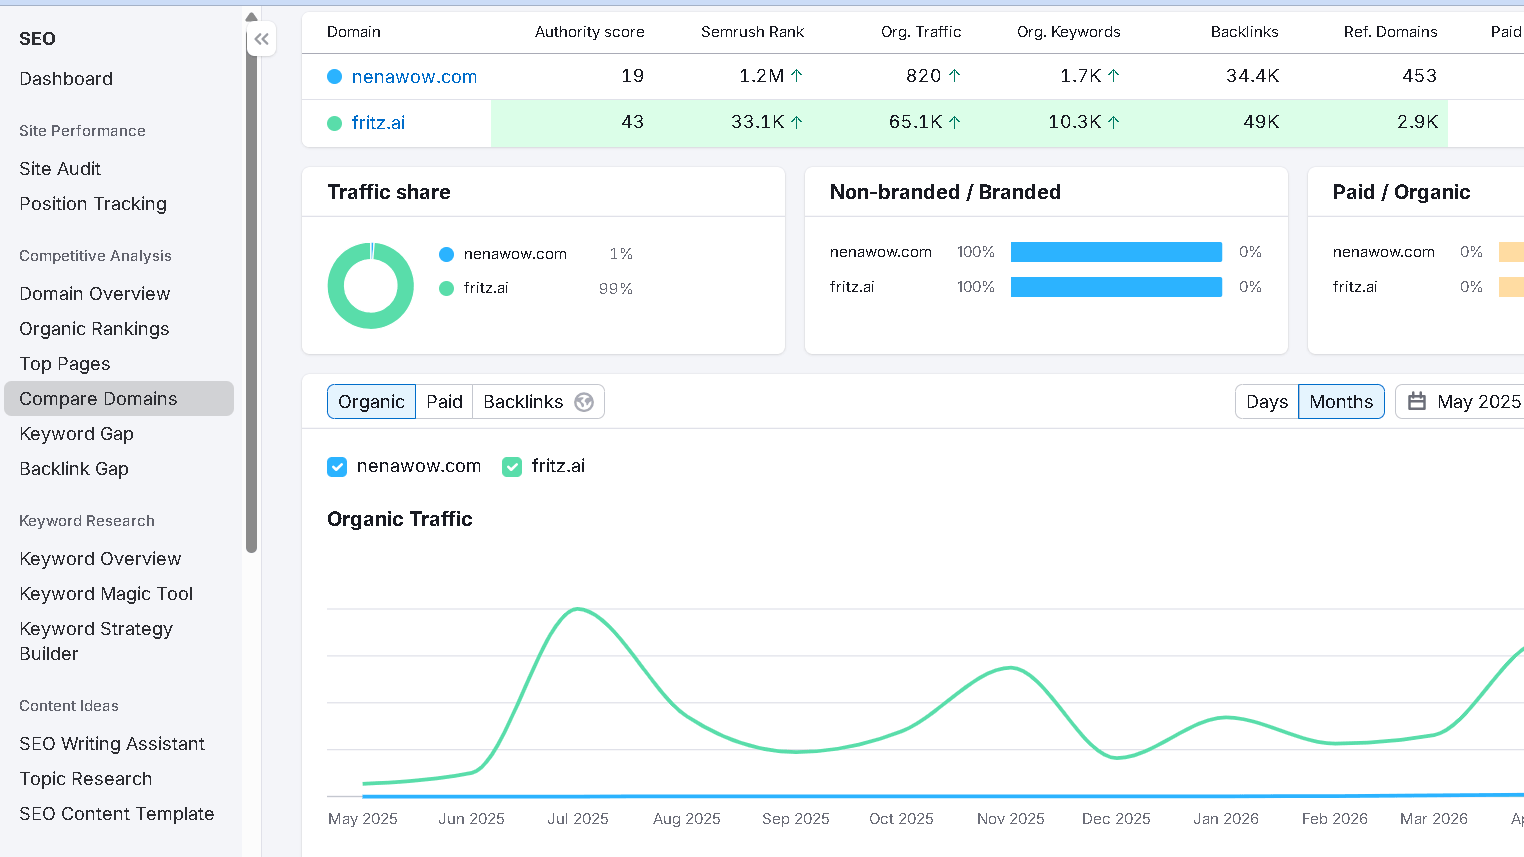Click nenawow.com Ref. Domains value 453
Screen dimensions: 1524x857
point(1419,76)
